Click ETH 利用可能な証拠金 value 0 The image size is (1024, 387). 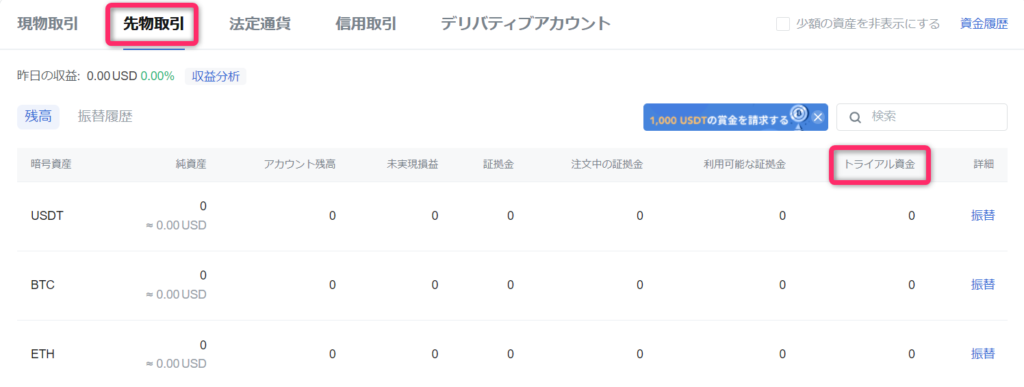click(x=782, y=354)
